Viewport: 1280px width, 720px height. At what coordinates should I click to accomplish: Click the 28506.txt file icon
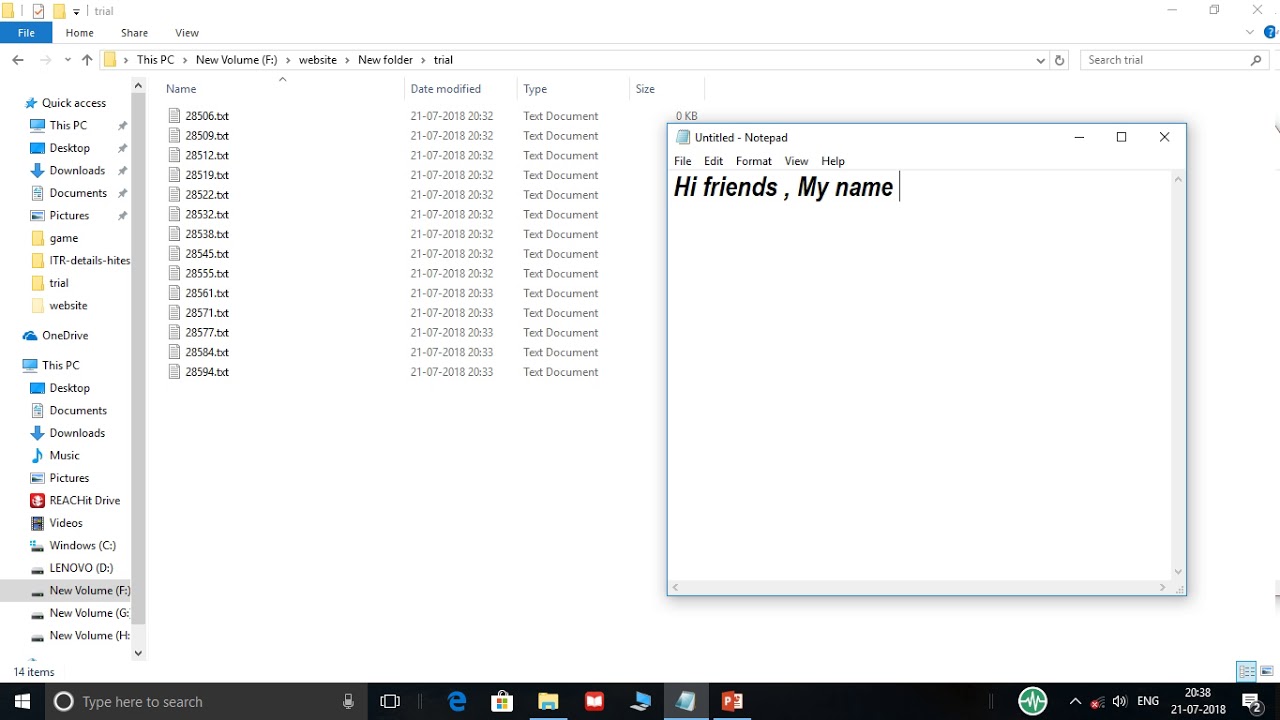[x=175, y=116]
